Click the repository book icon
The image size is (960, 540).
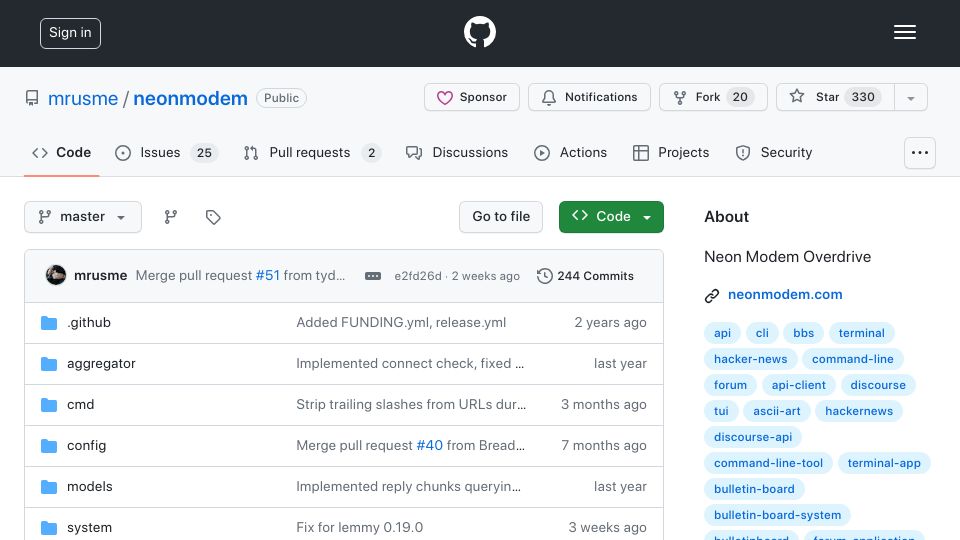click(32, 98)
